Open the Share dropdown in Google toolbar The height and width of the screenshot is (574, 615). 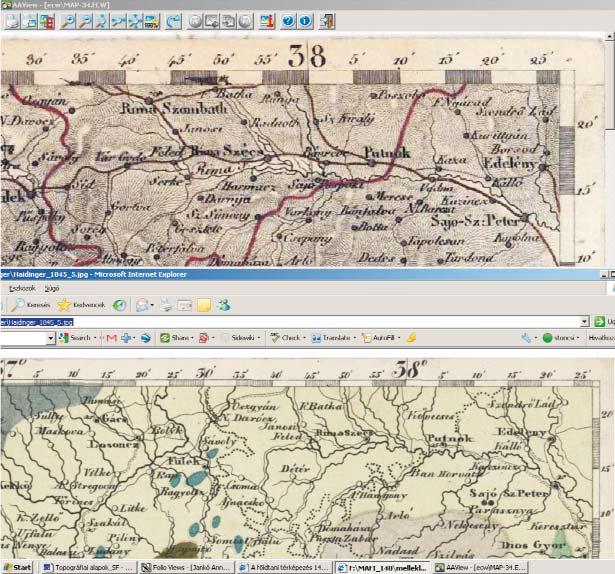(x=176, y=338)
